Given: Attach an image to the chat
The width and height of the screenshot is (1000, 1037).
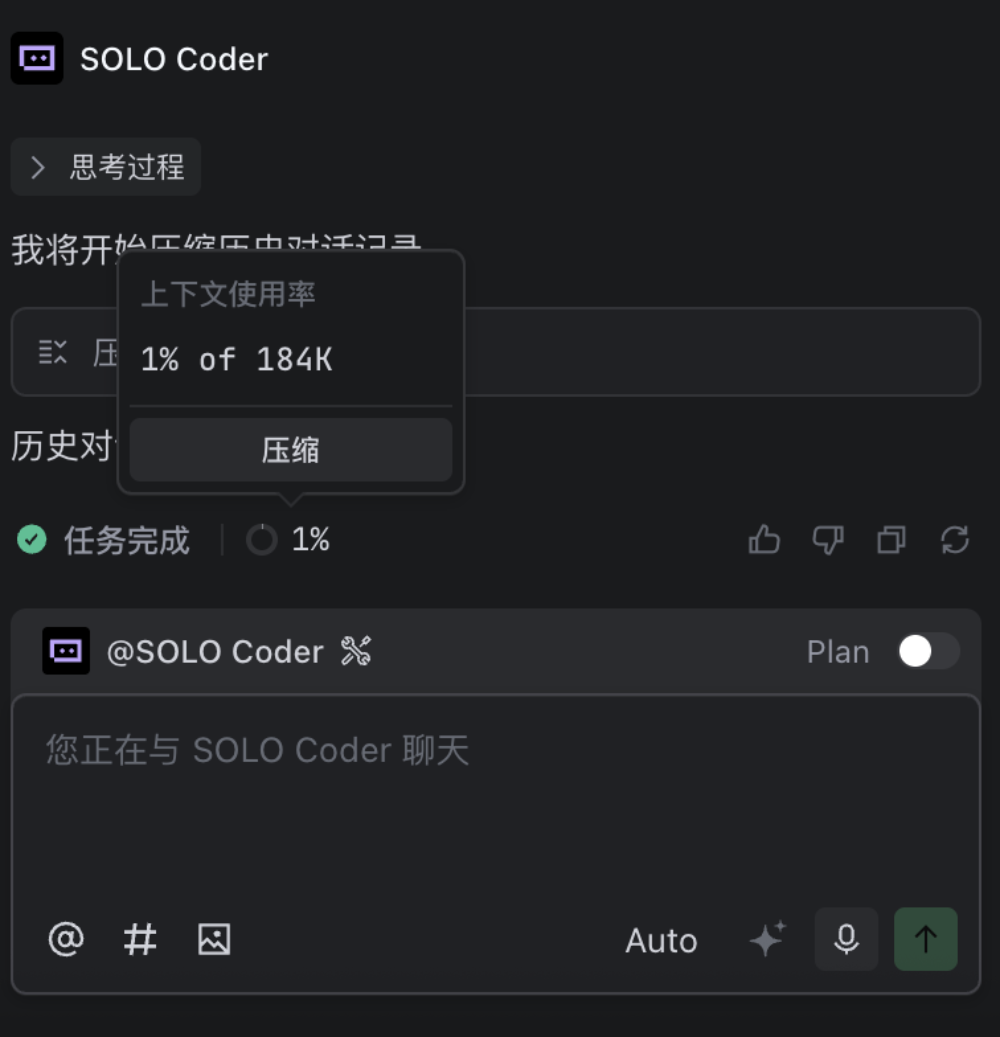Looking at the screenshot, I should [x=213, y=940].
